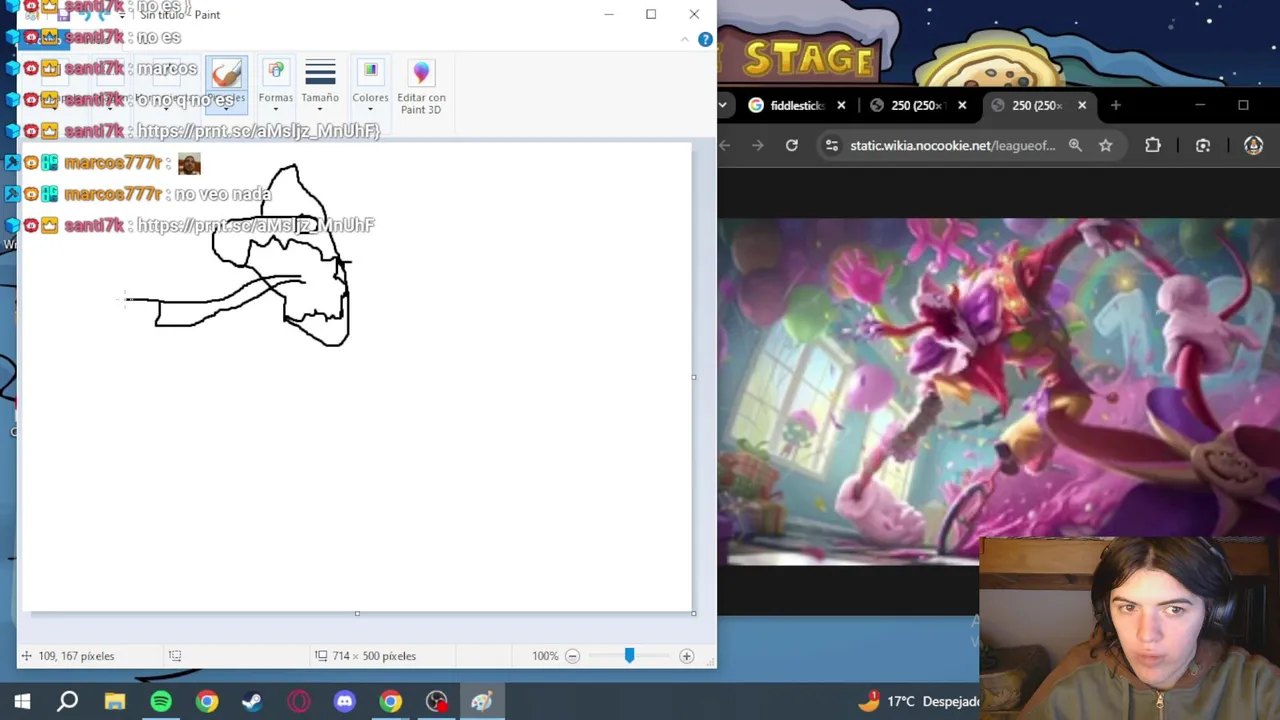1280x720 pixels.
Task: Open the second Chrome taskbar icon
Action: coord(391,702)
